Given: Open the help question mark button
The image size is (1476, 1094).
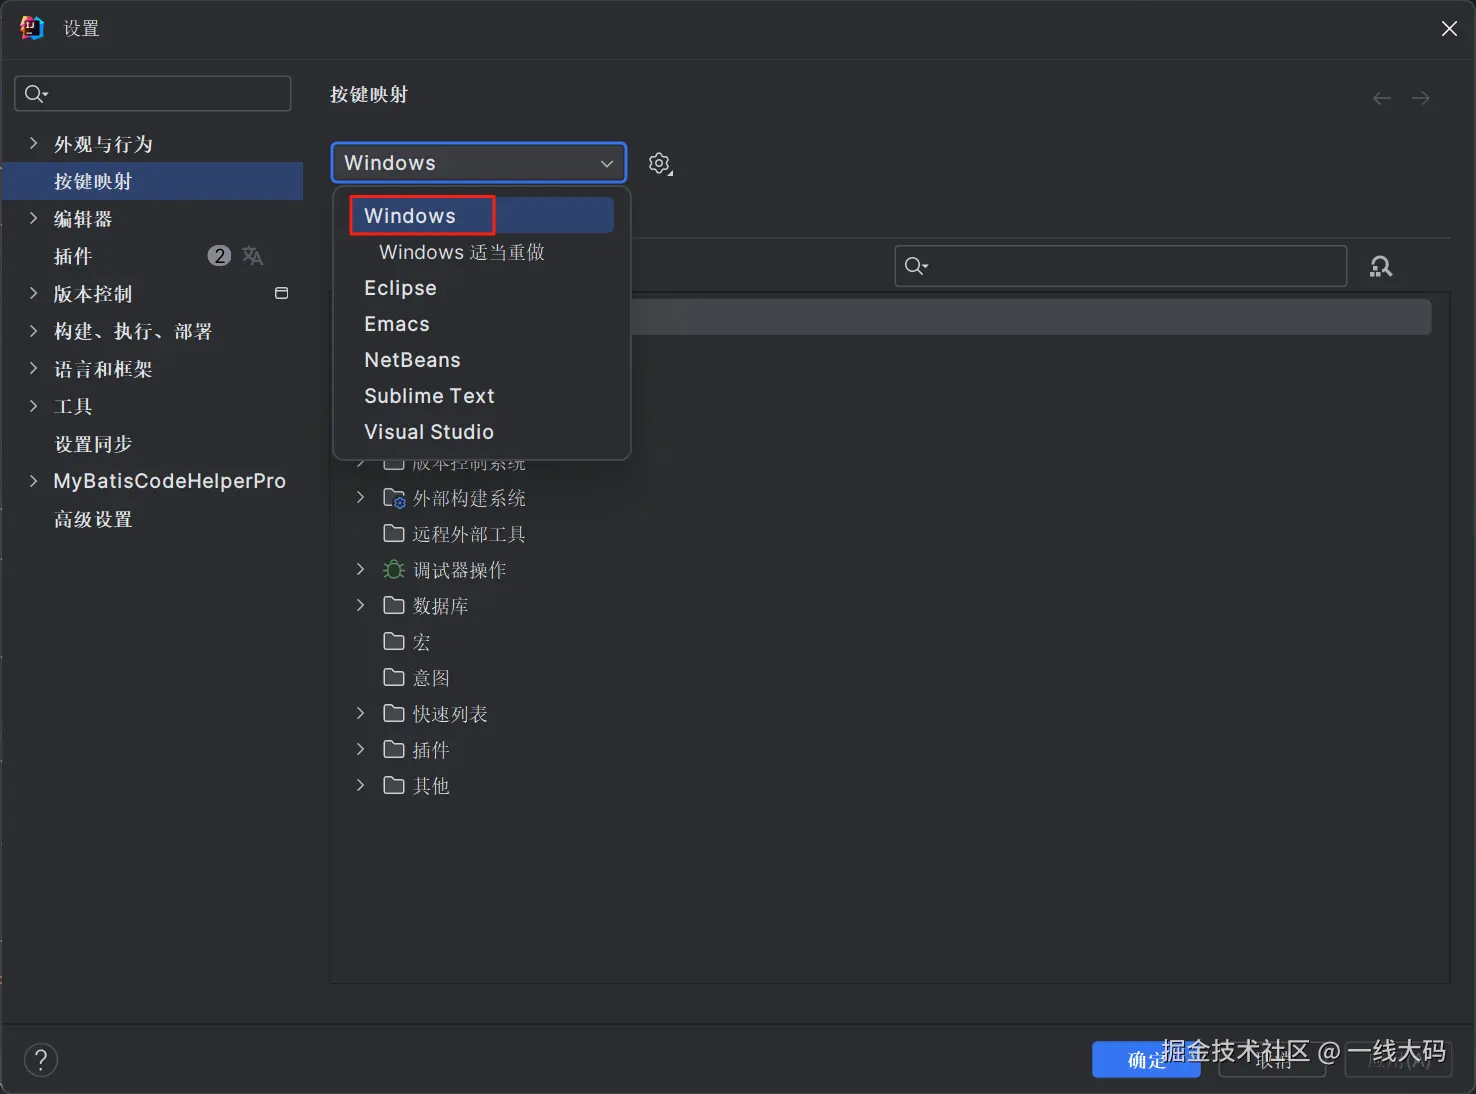Looking at the screenshot, I should pos(41,1060).
